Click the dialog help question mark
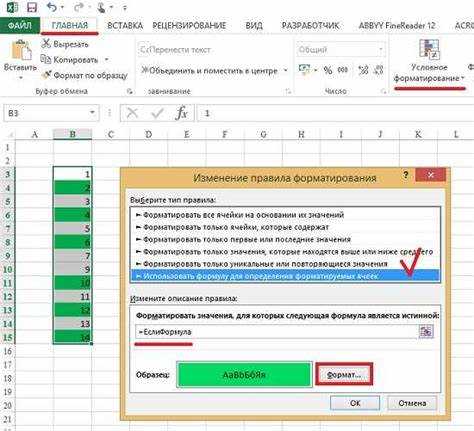 406,175
